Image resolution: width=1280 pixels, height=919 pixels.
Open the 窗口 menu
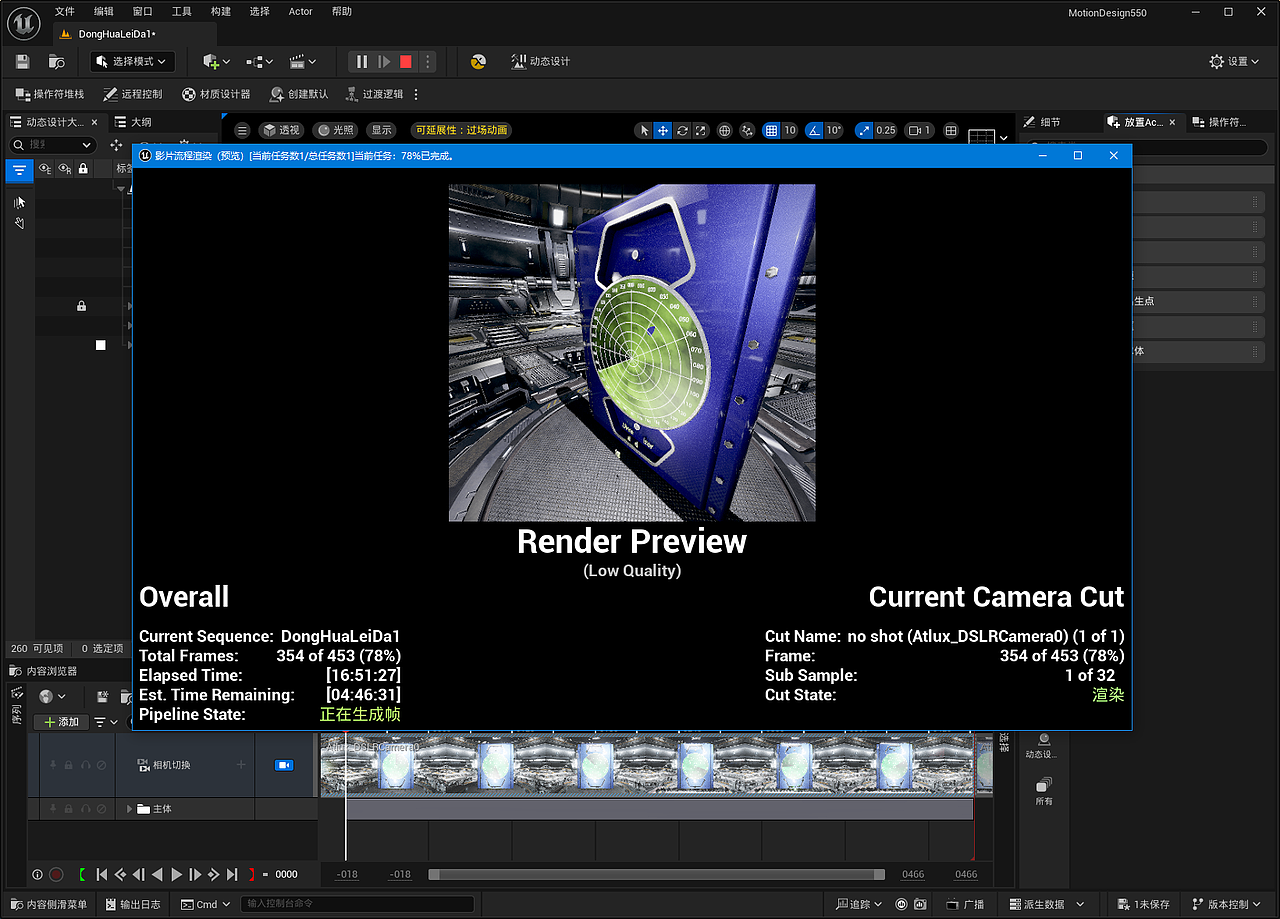140,11
